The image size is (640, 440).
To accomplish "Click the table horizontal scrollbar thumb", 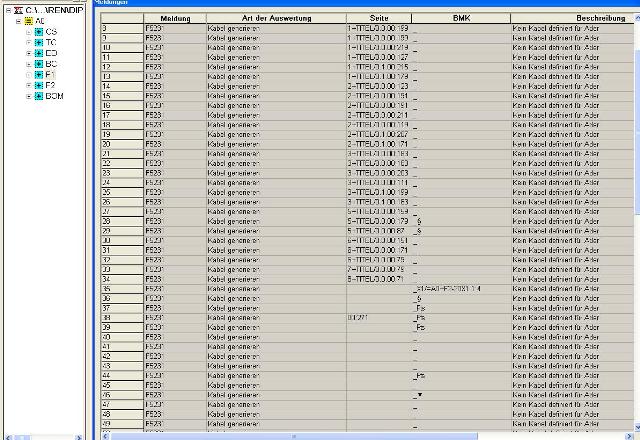I will pyautogui.click(x=293, y=436).
